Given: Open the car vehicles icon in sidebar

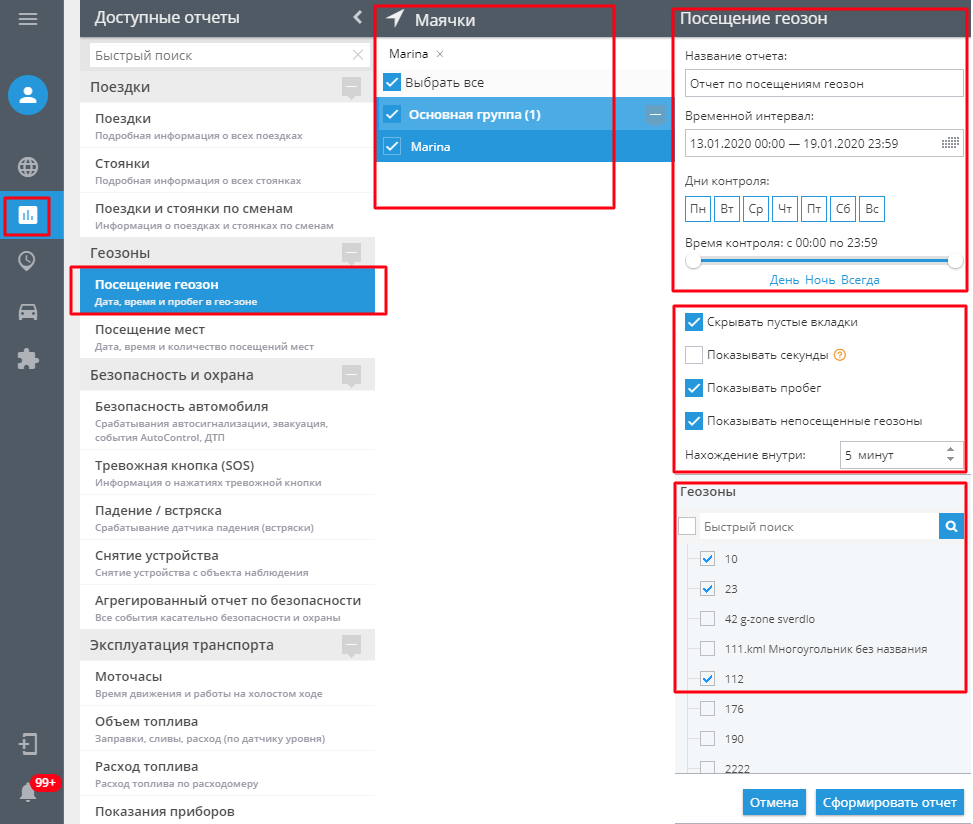Looking at the screenshot, I should (28, 311).
